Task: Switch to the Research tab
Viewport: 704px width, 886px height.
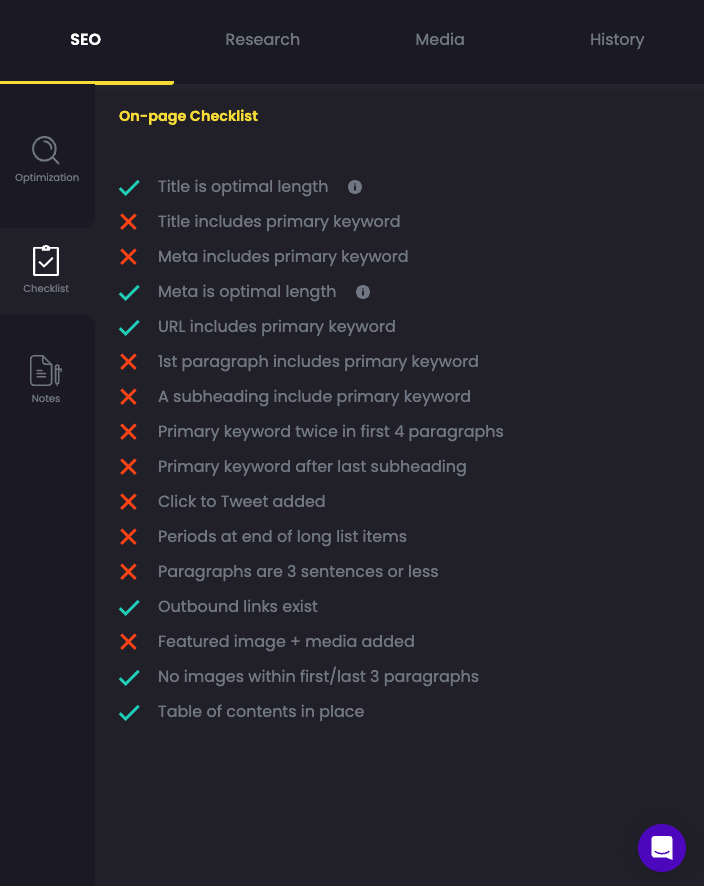Action: [262, 39]
